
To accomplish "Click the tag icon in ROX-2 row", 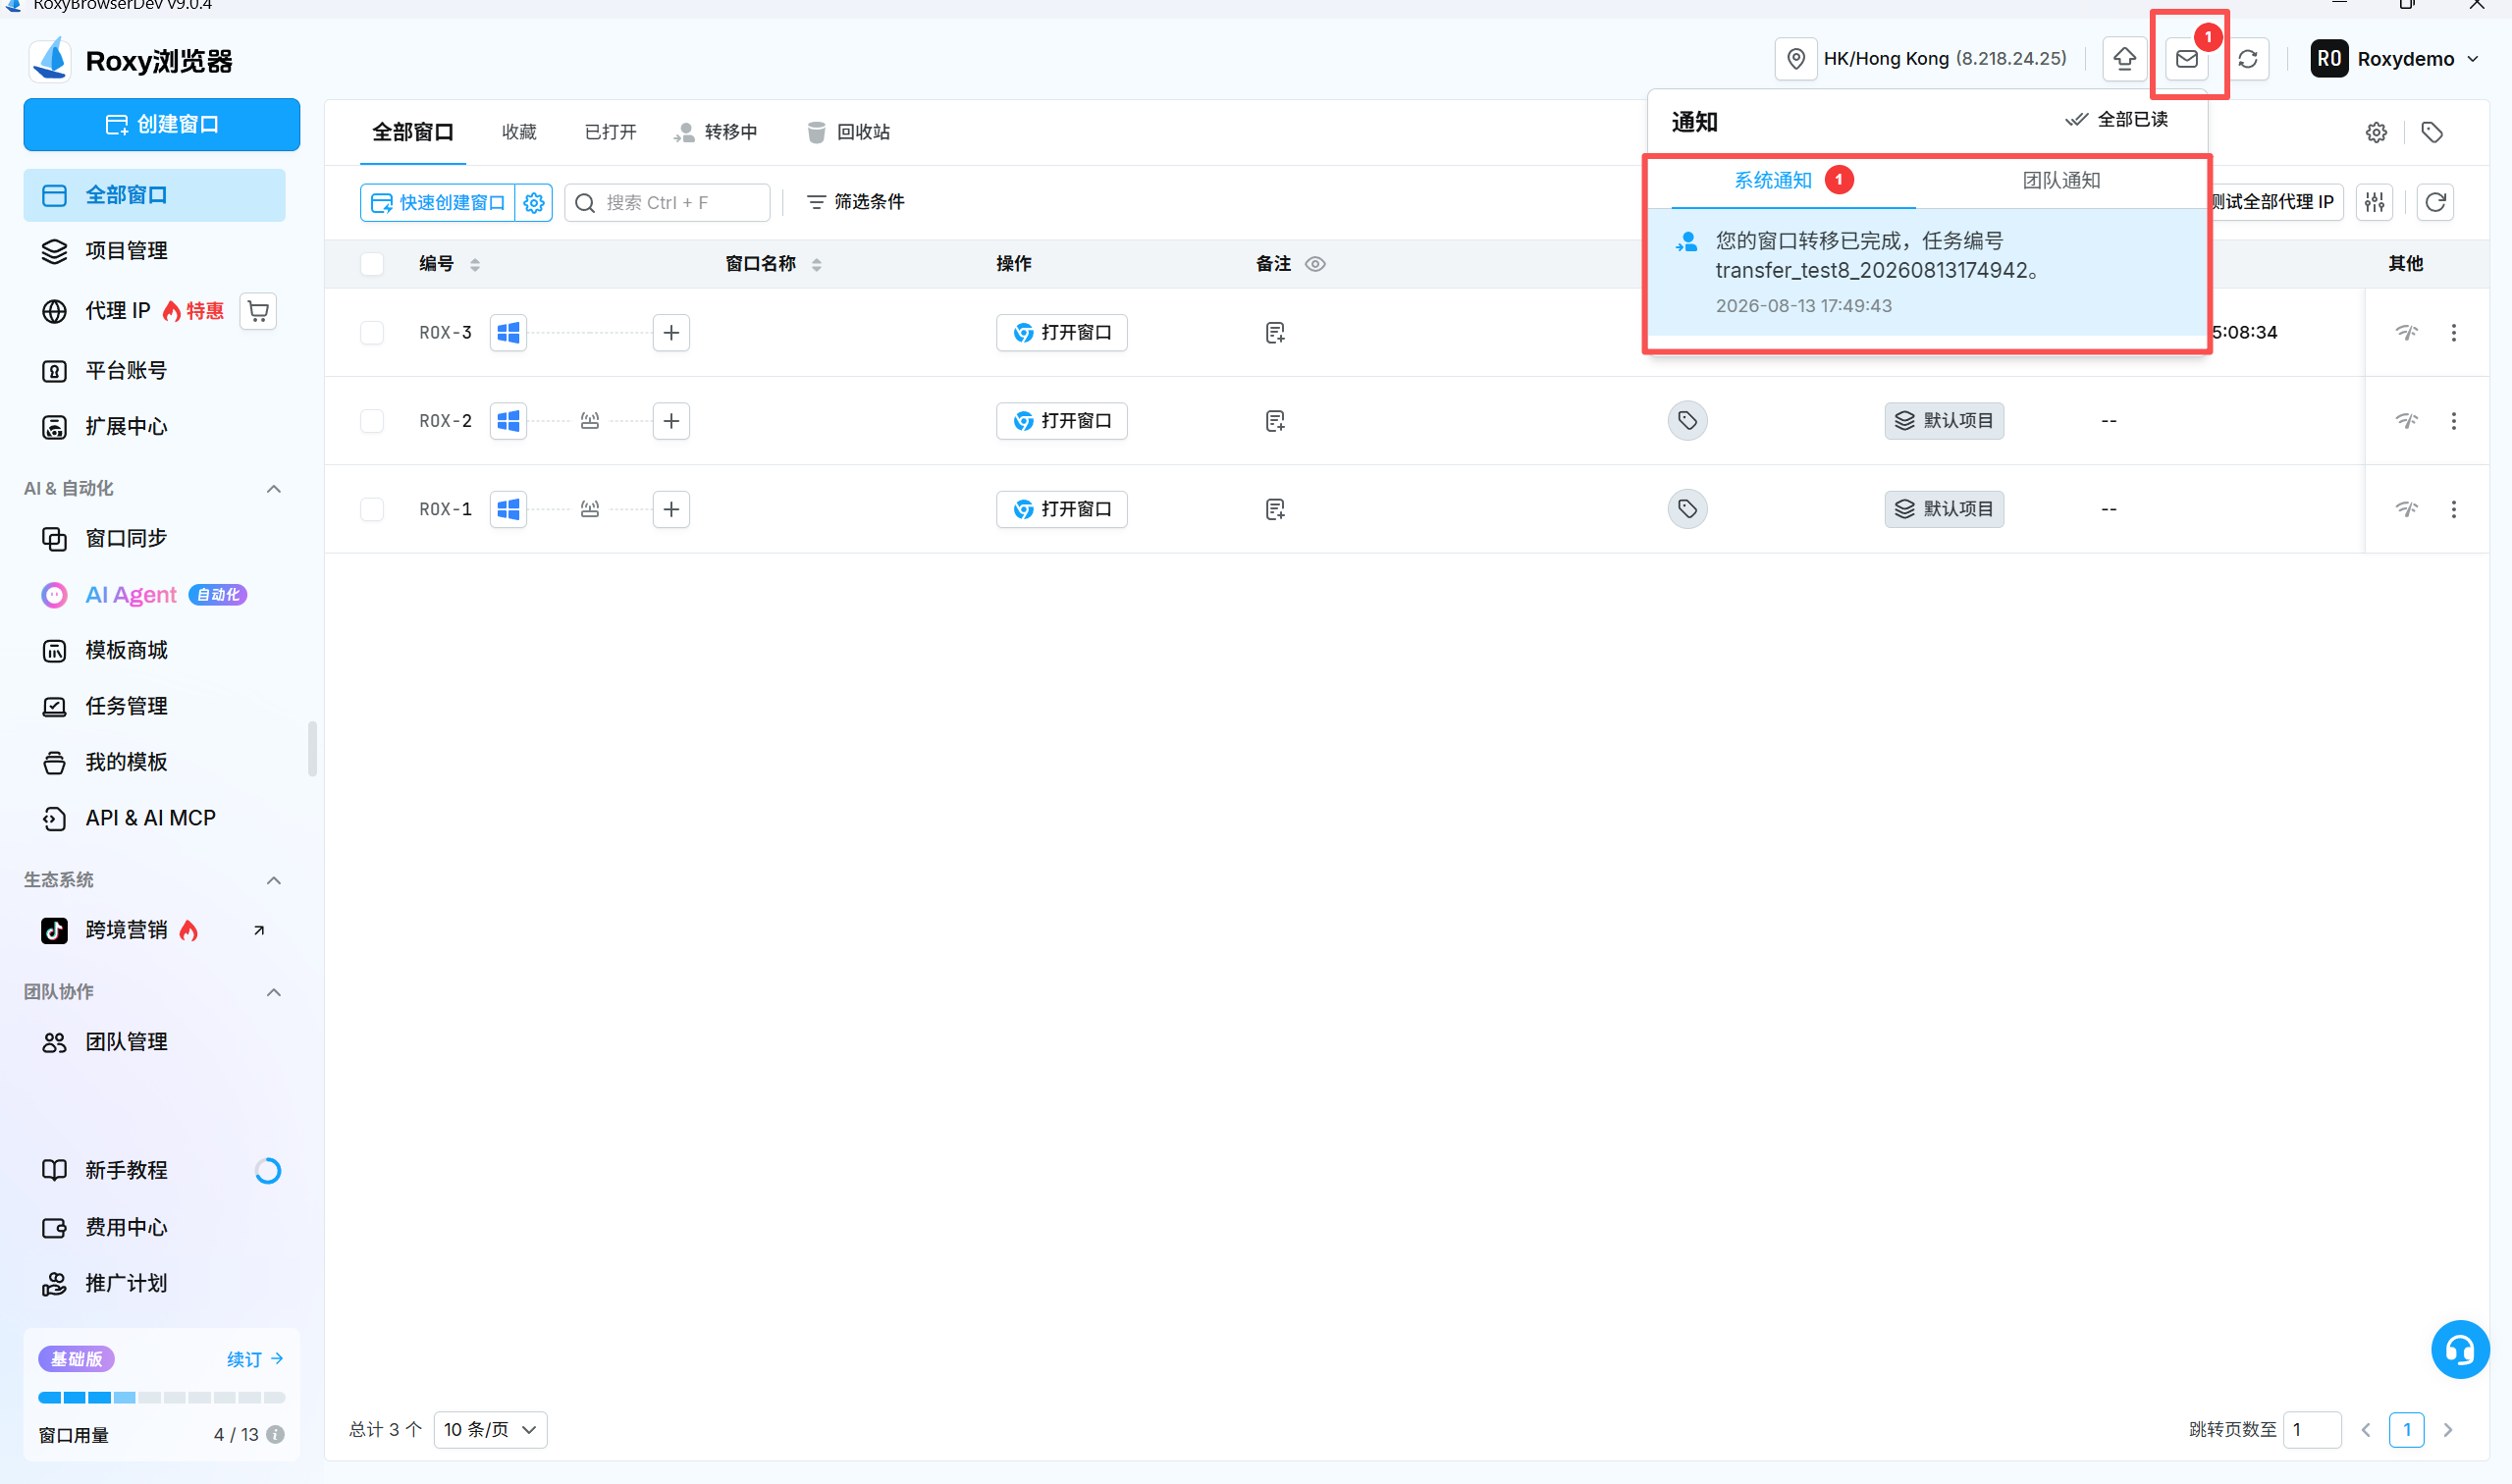I will click(1687, 421).
